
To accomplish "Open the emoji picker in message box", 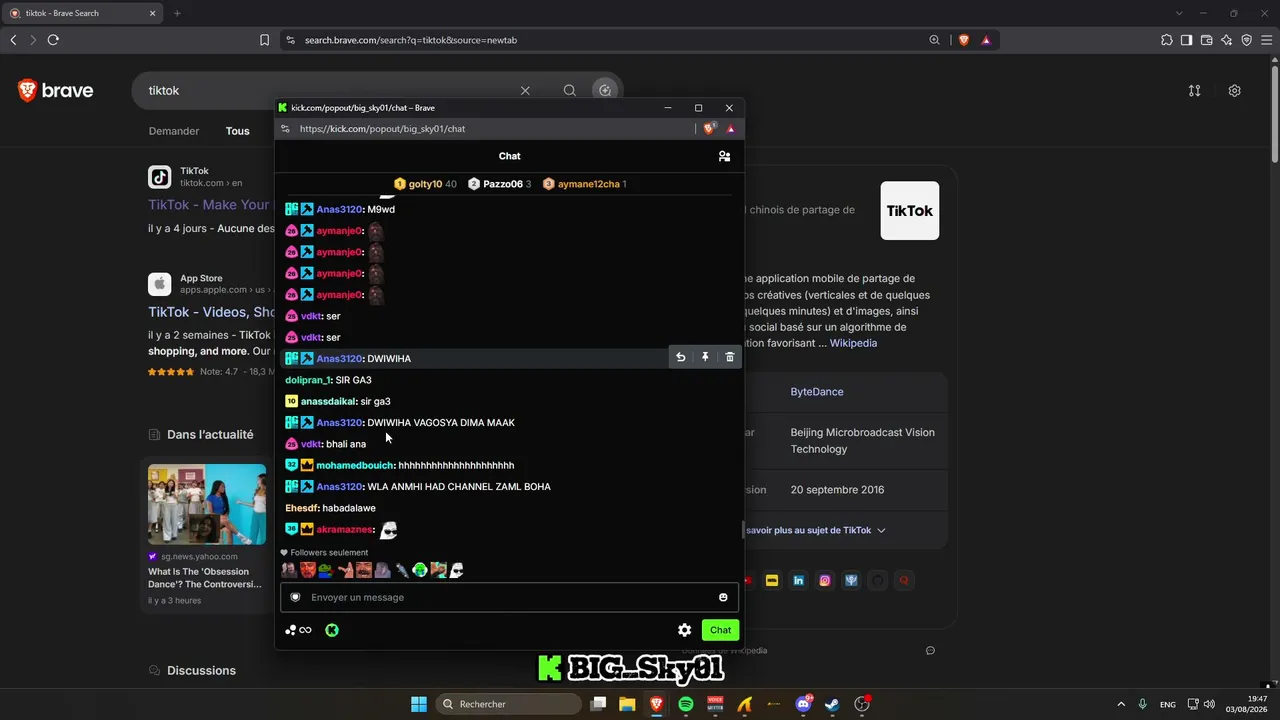I will click(x=723, y=597).
